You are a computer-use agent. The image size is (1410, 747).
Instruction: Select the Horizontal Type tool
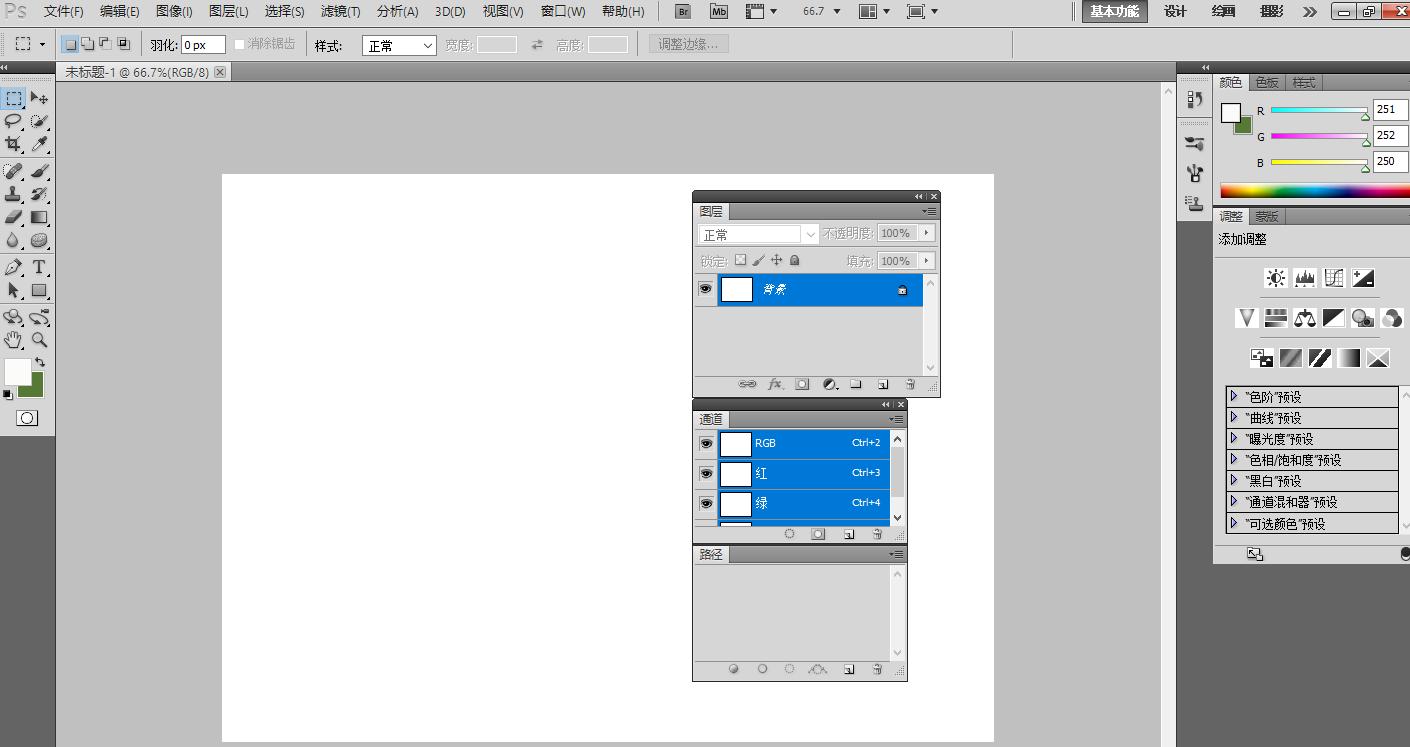(x=39, y=267)
